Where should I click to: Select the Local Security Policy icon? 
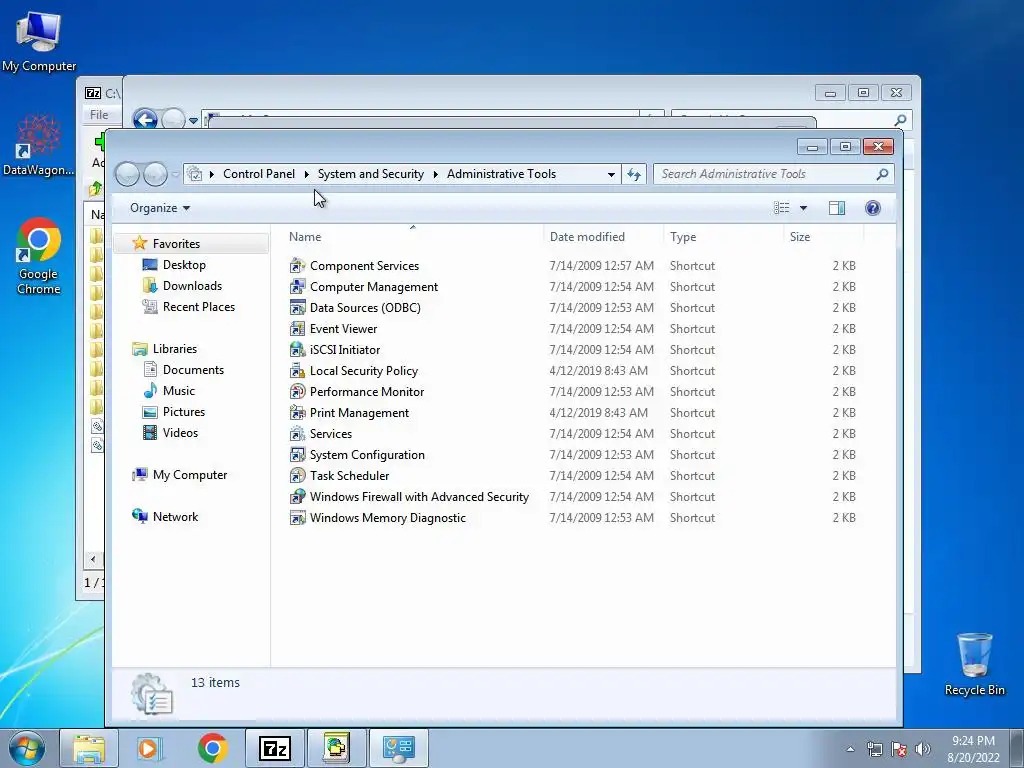tap(297, 371)
